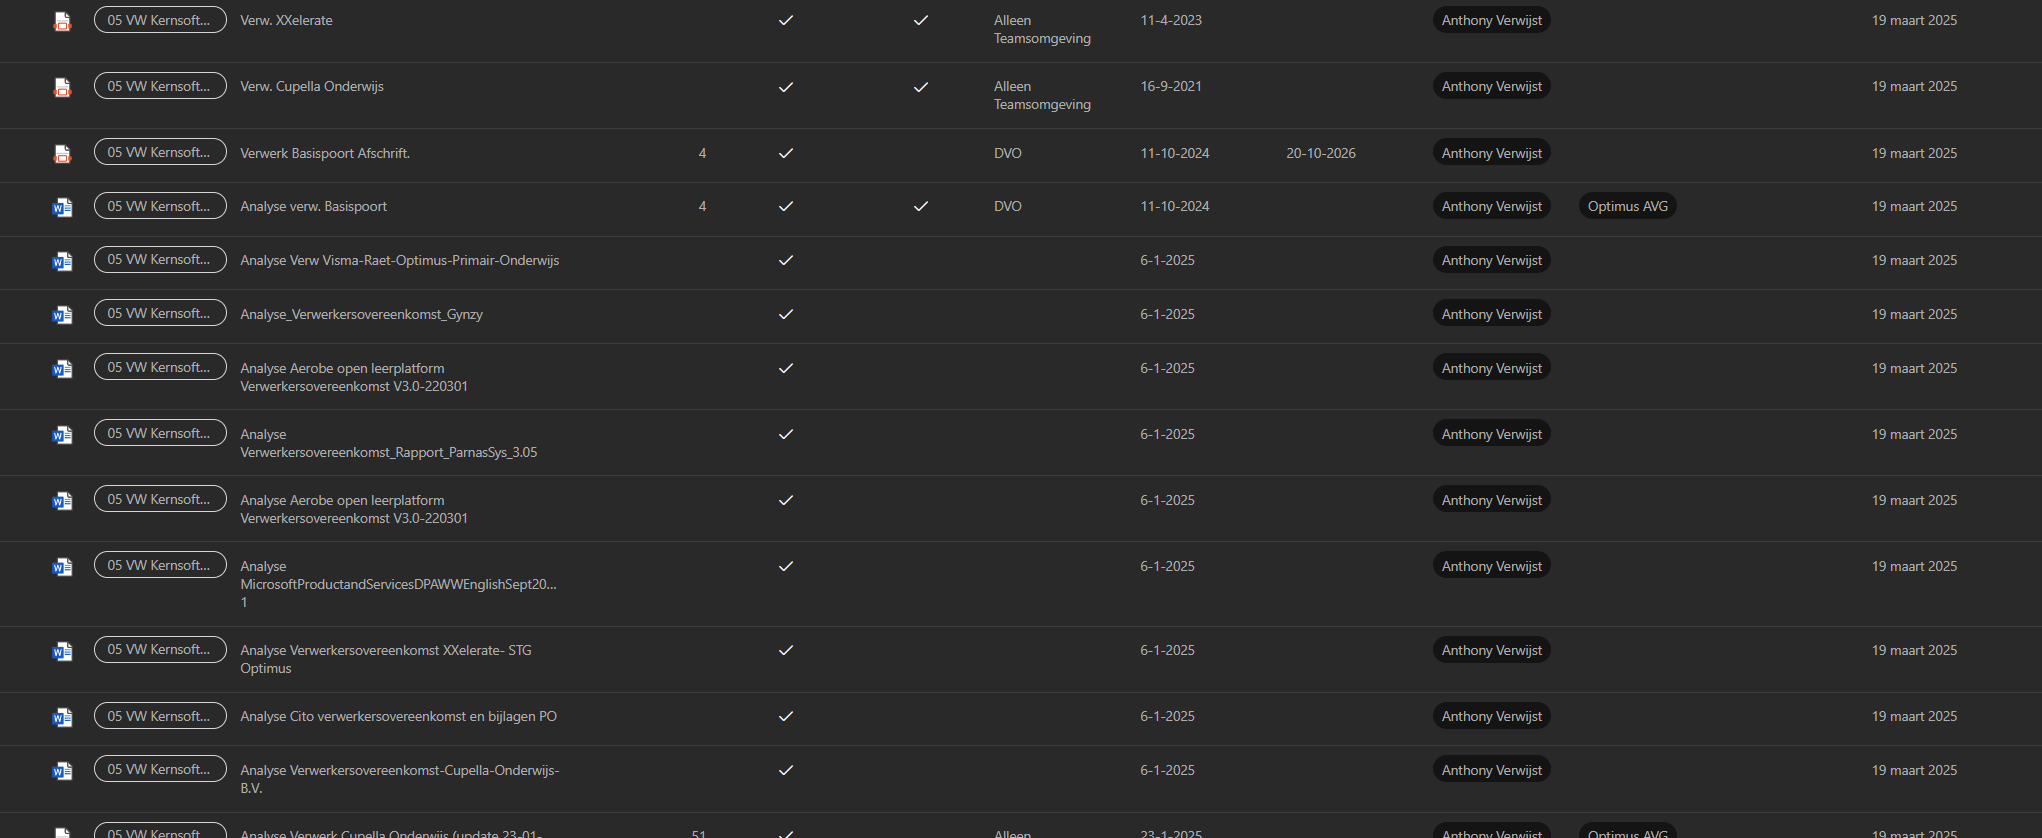Screen dimensions: 2042x838
Task: Click Anthony Verwijst chip in Gynzy row
Action: point(1491,314)
